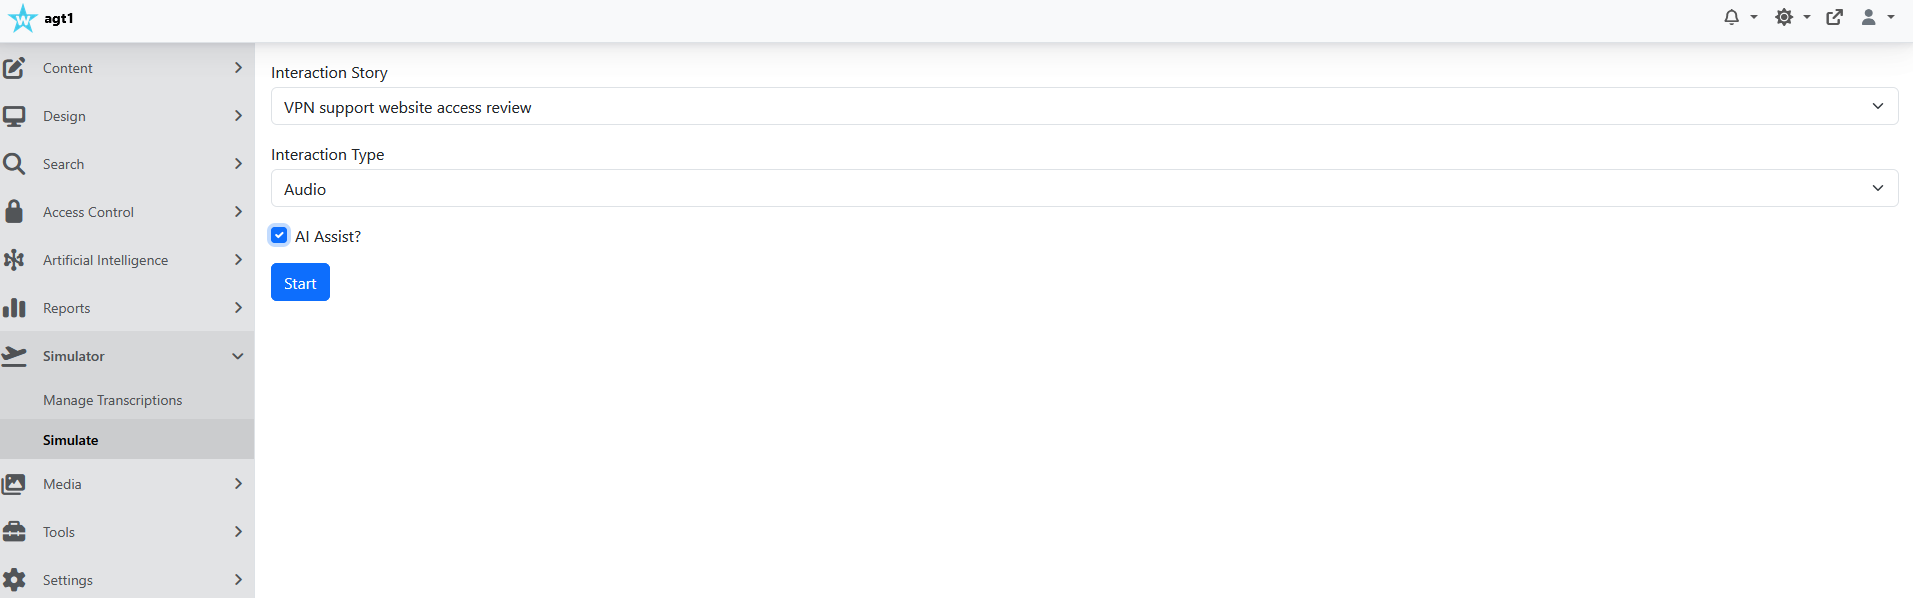Click the Content pencil-edit icon

(14, 68)
